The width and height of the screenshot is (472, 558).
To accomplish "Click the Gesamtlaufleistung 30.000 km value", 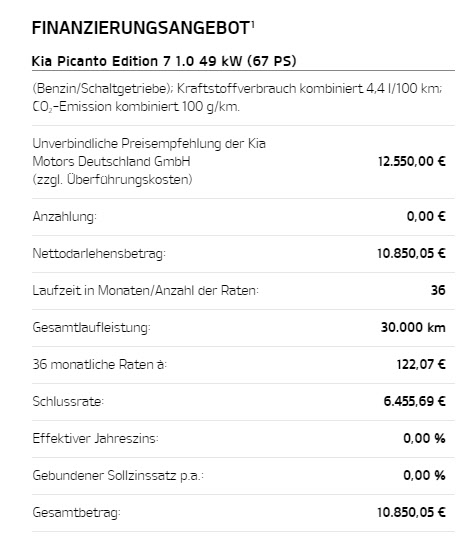I will pyautogui.click(x=413, y=327).
